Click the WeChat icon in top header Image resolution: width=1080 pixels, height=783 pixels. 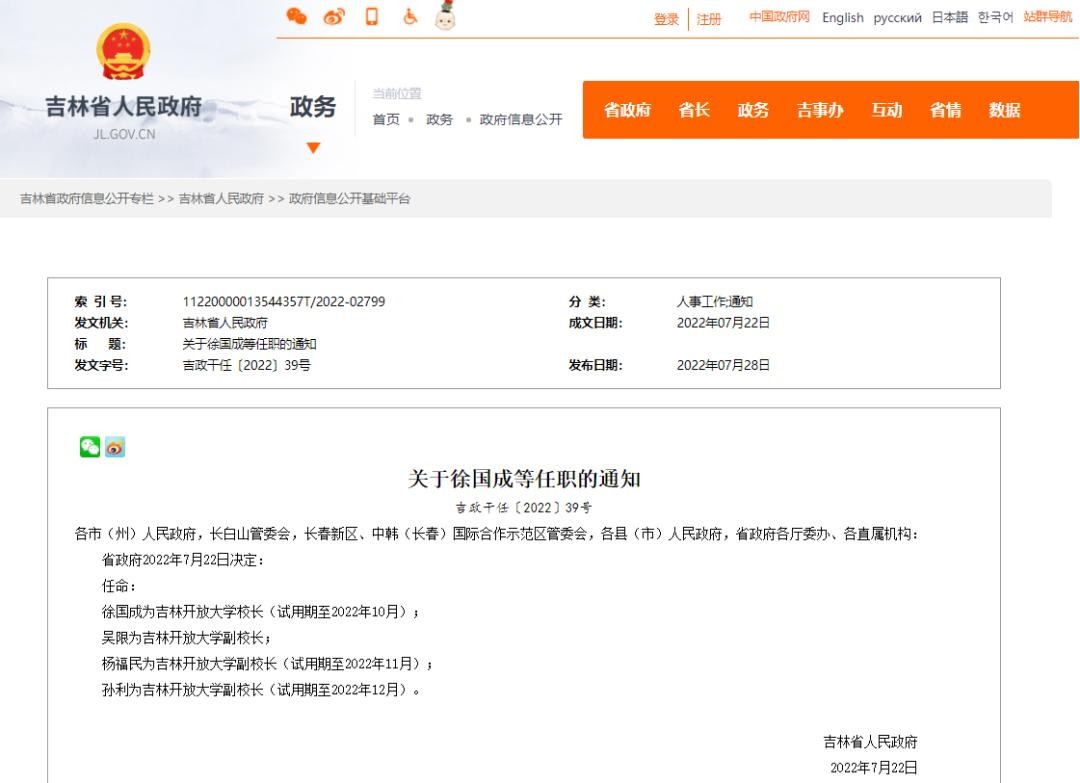pos(296,16)
